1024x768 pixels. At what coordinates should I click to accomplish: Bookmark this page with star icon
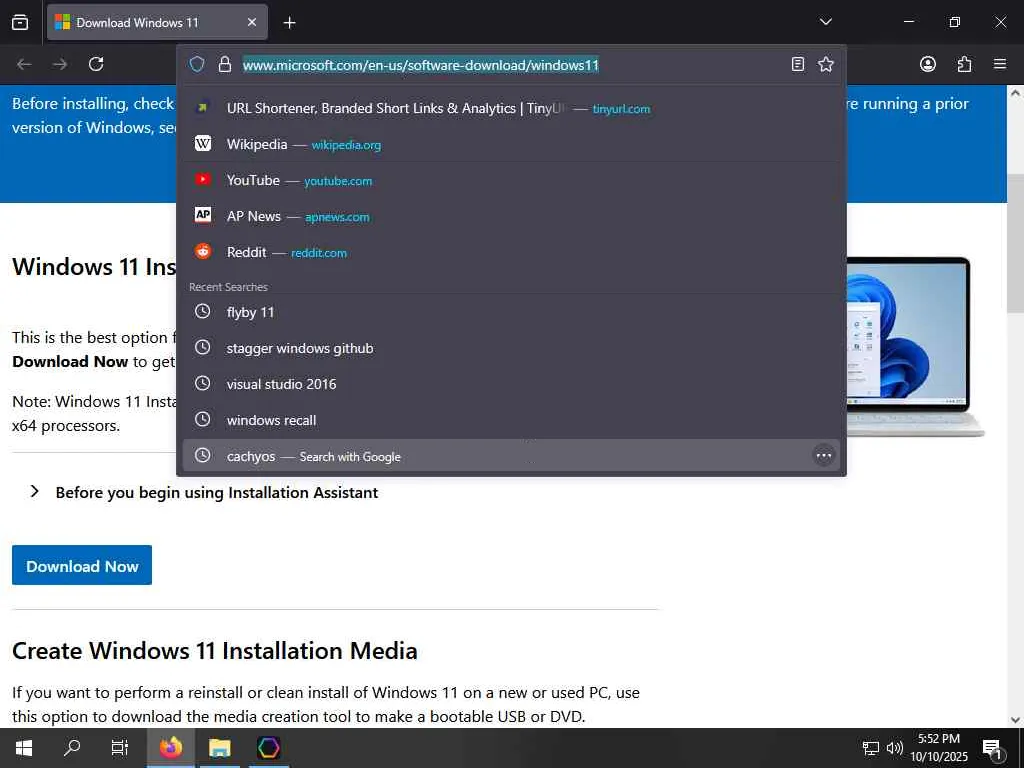pos(825,64)
